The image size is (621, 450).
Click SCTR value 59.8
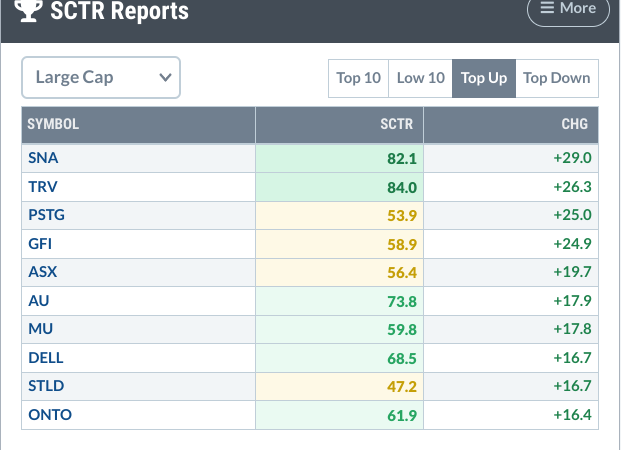[x=402, y=330]
